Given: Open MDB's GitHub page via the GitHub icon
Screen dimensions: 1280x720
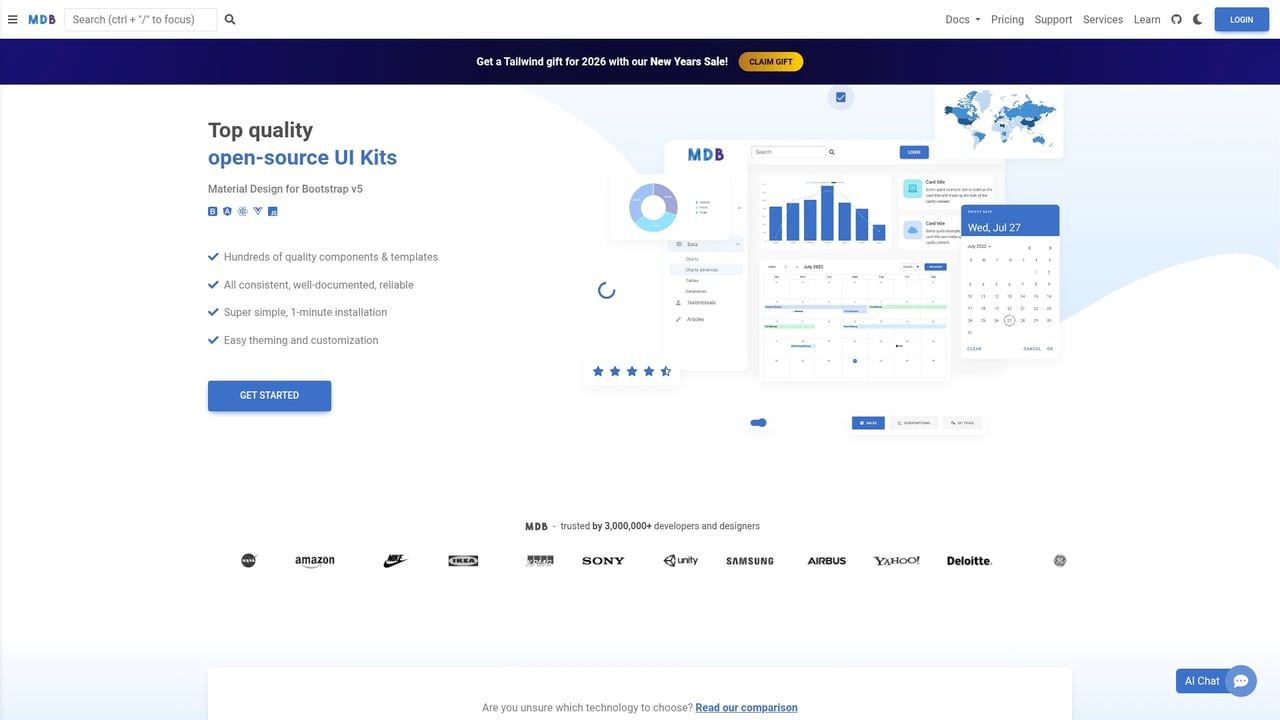Looking at the screenshot, I should click(1177, 19).
